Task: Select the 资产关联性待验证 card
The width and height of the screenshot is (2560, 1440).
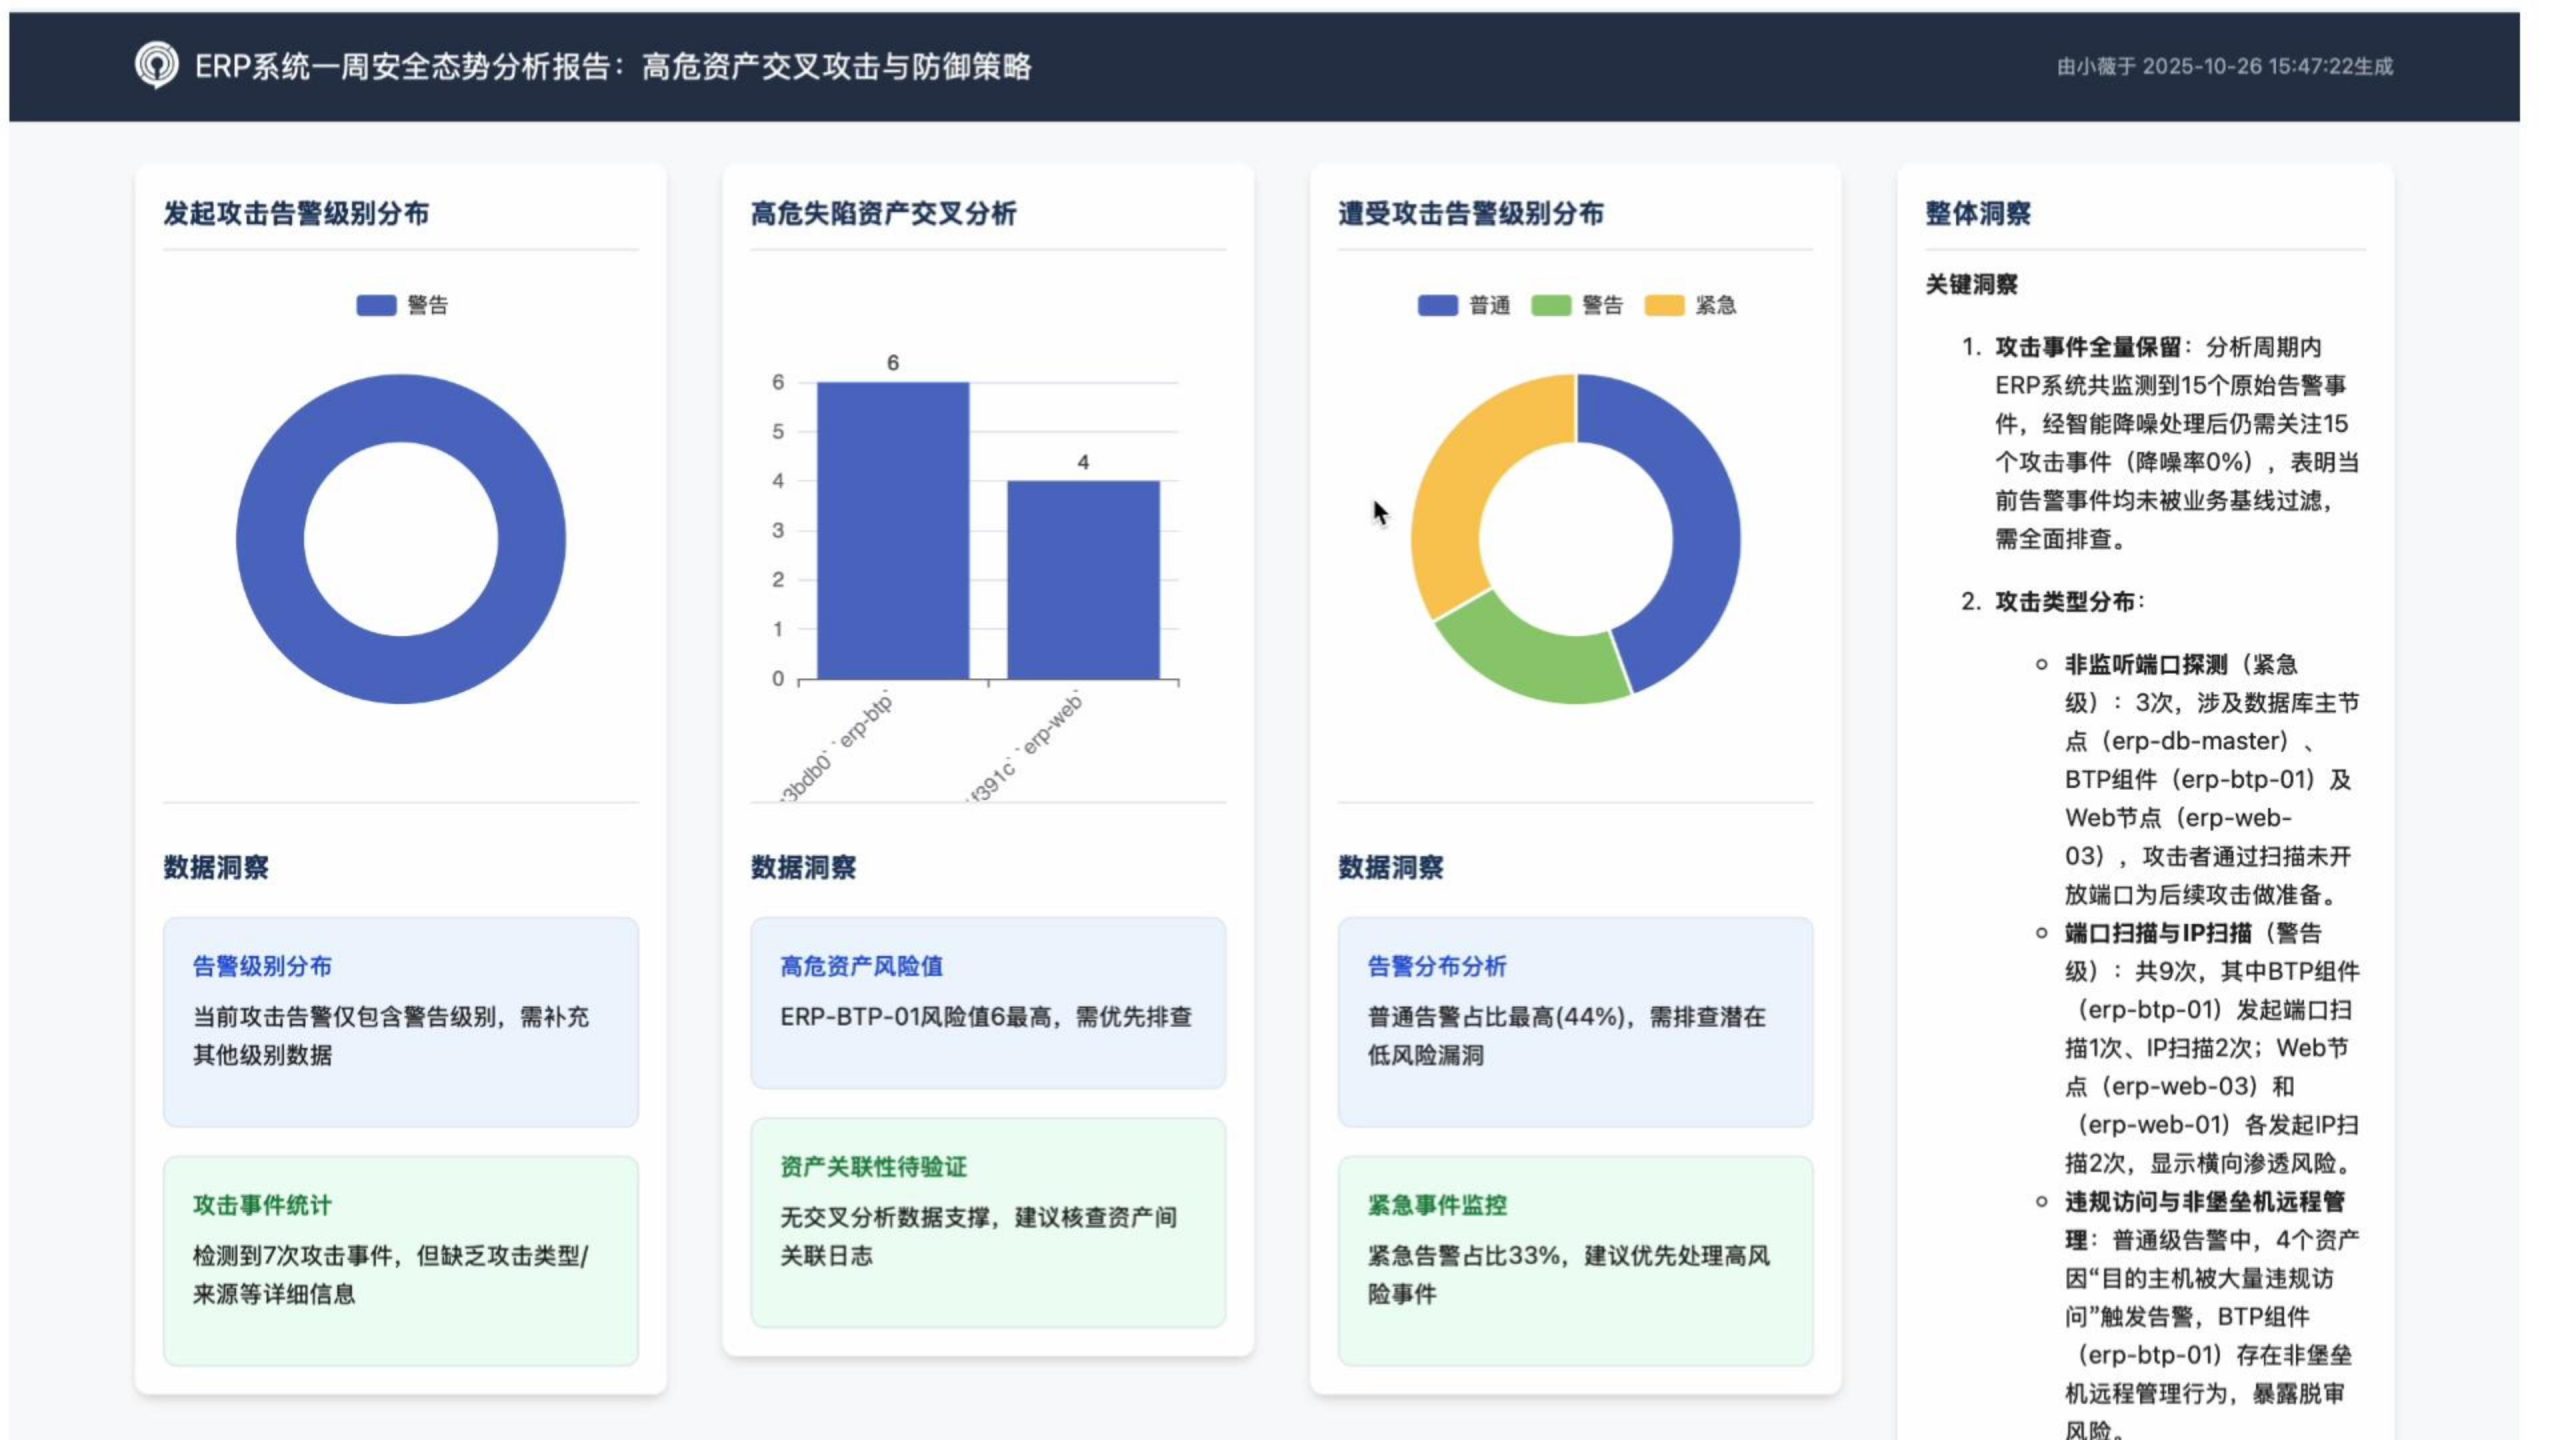Action: tap(987, 1222)
